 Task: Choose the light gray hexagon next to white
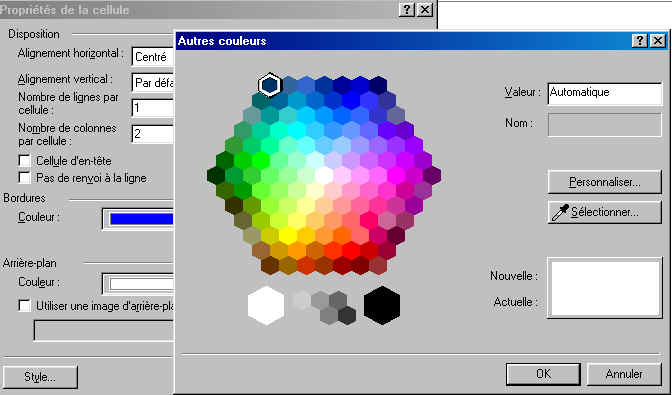pos(300,300)
